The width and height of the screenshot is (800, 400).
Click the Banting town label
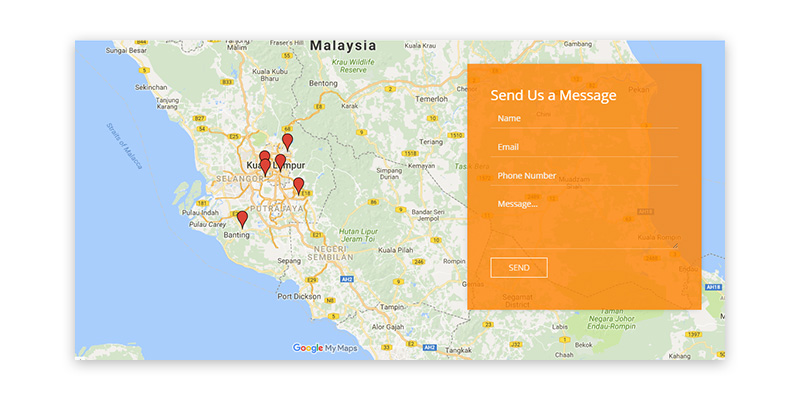[237, 235]
